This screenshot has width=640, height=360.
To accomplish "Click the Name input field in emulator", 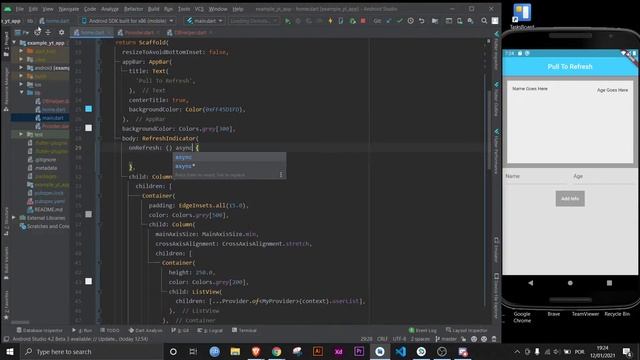I will pos(536,176).
